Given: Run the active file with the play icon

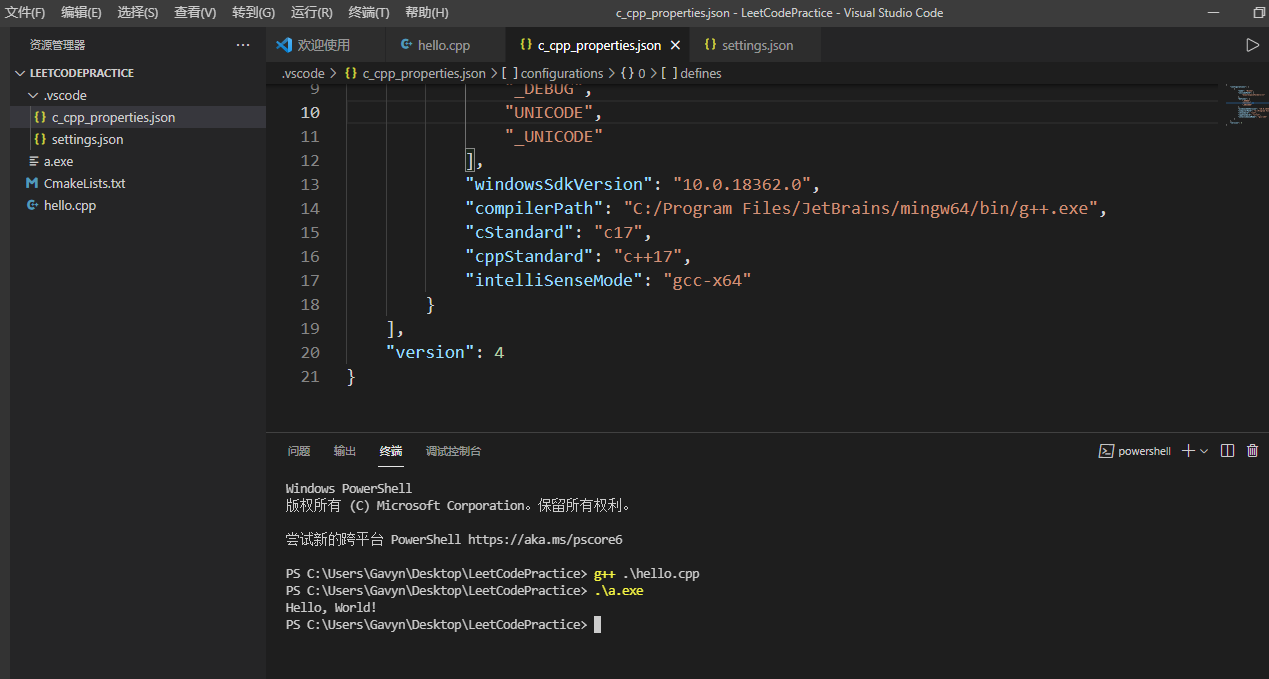Looking at the screenshot, I should pyautogui.click(x=1252, y=44).
